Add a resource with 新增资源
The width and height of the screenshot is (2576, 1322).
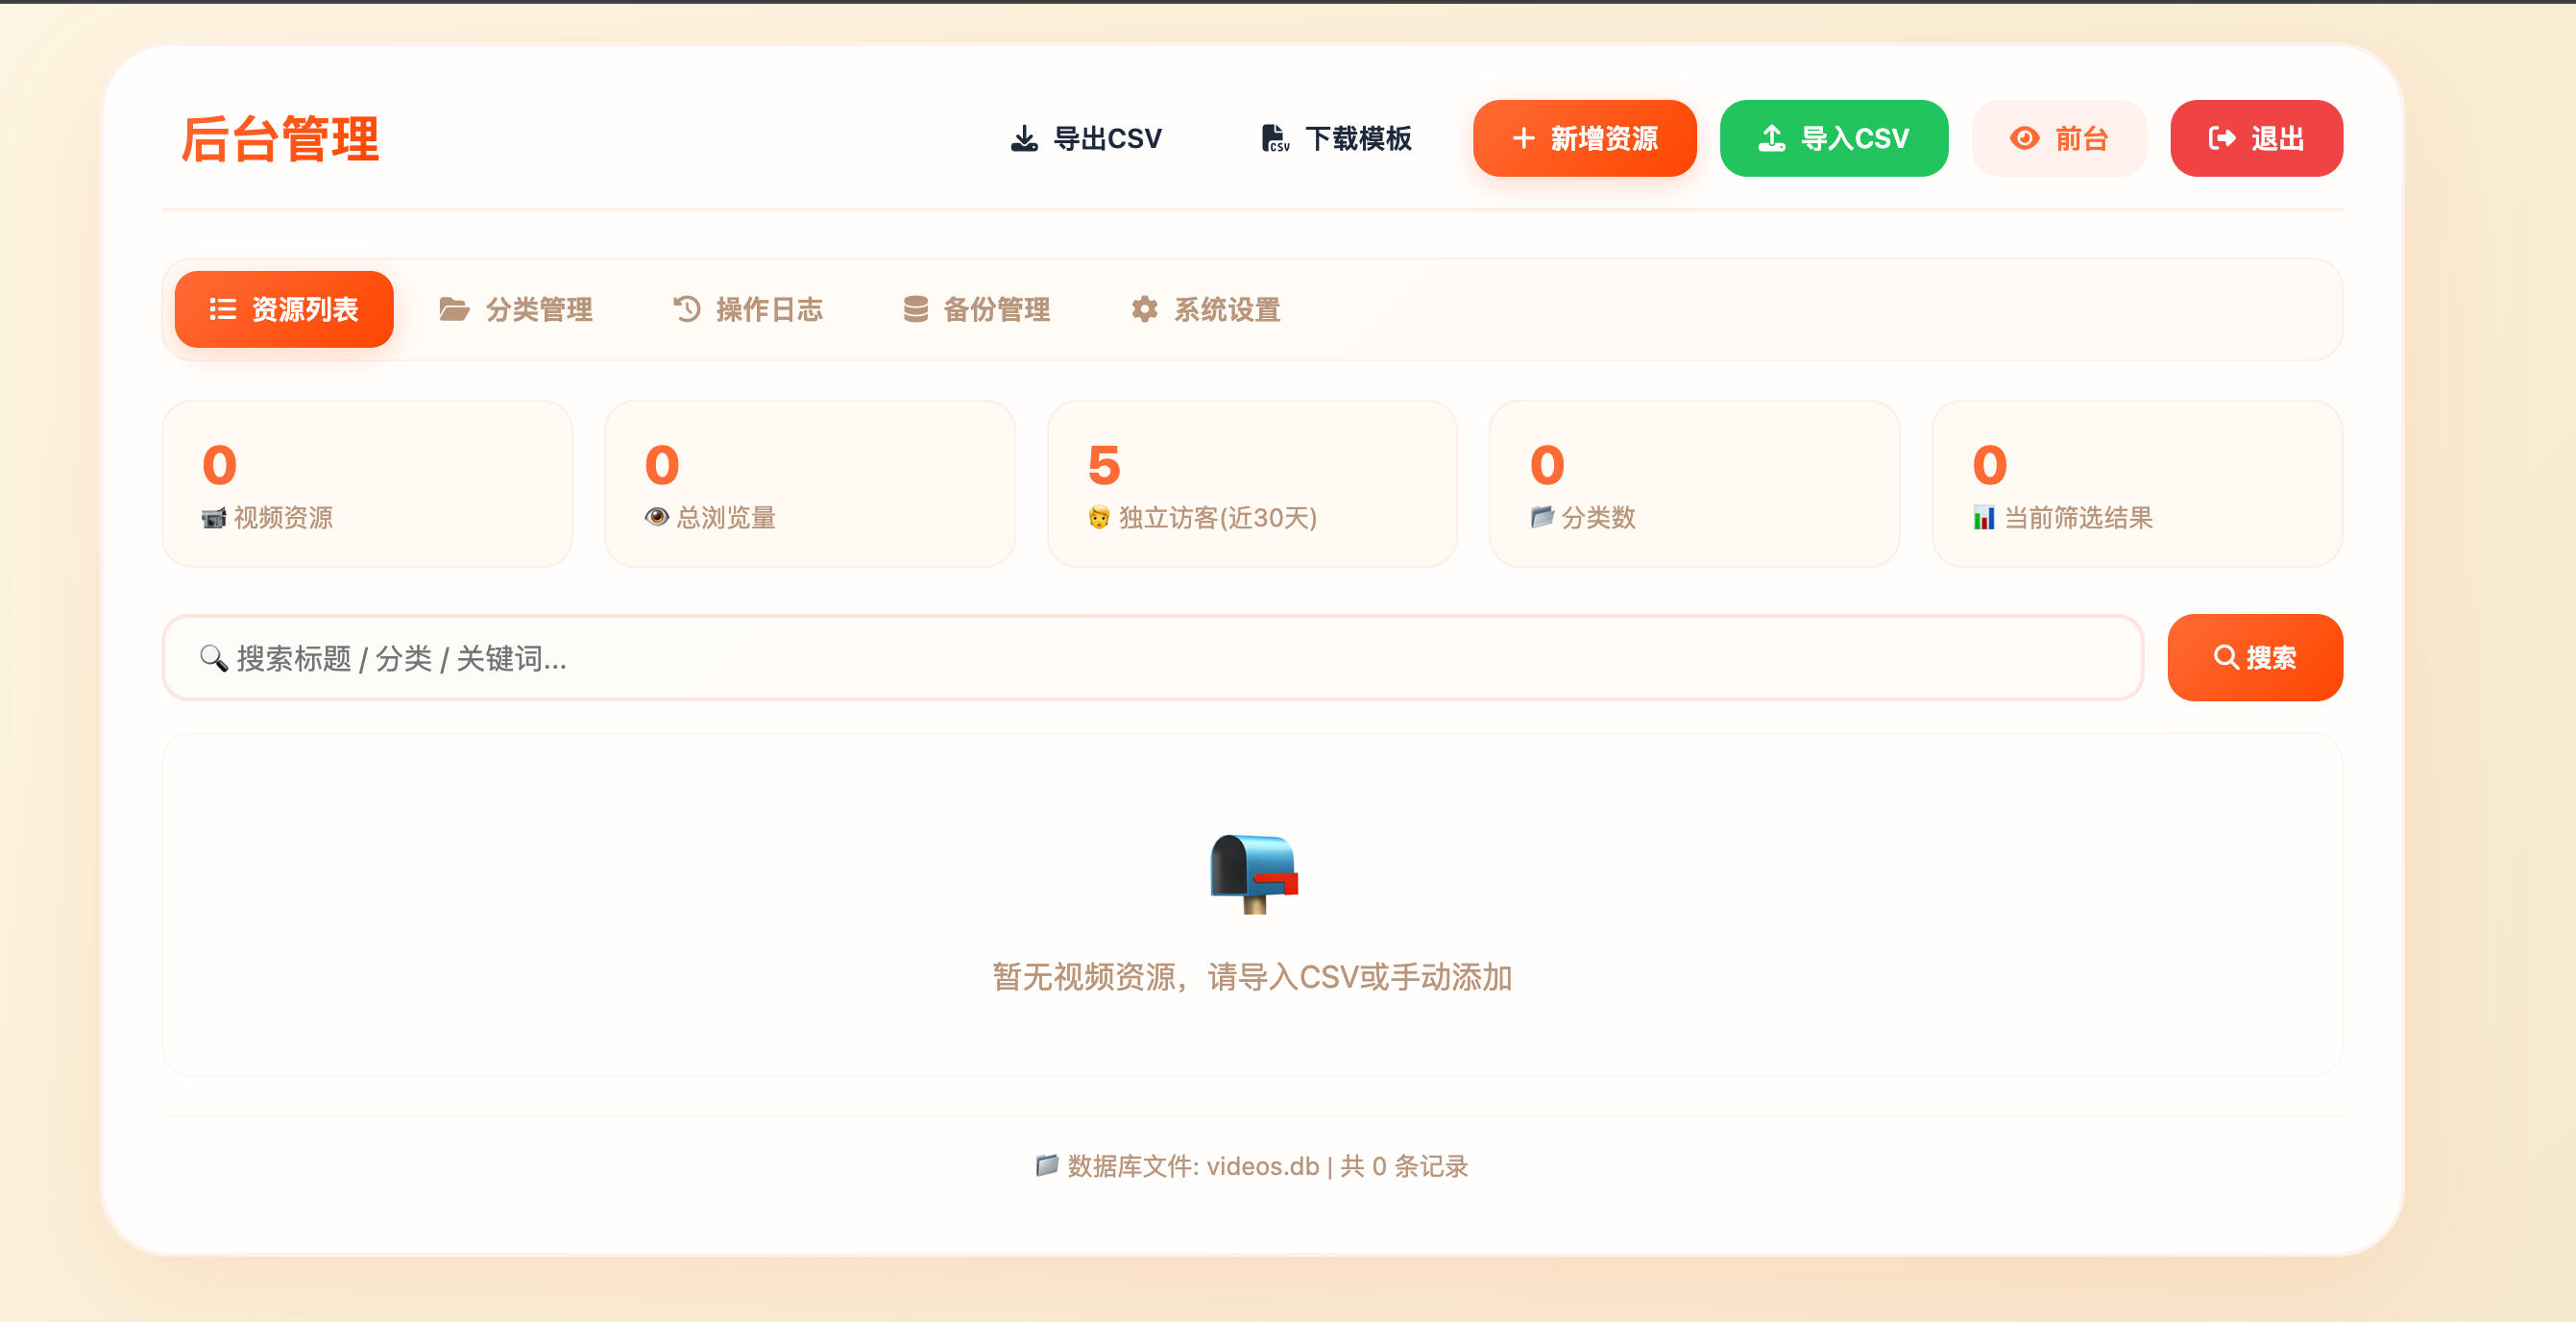(x=1584, y=138)
